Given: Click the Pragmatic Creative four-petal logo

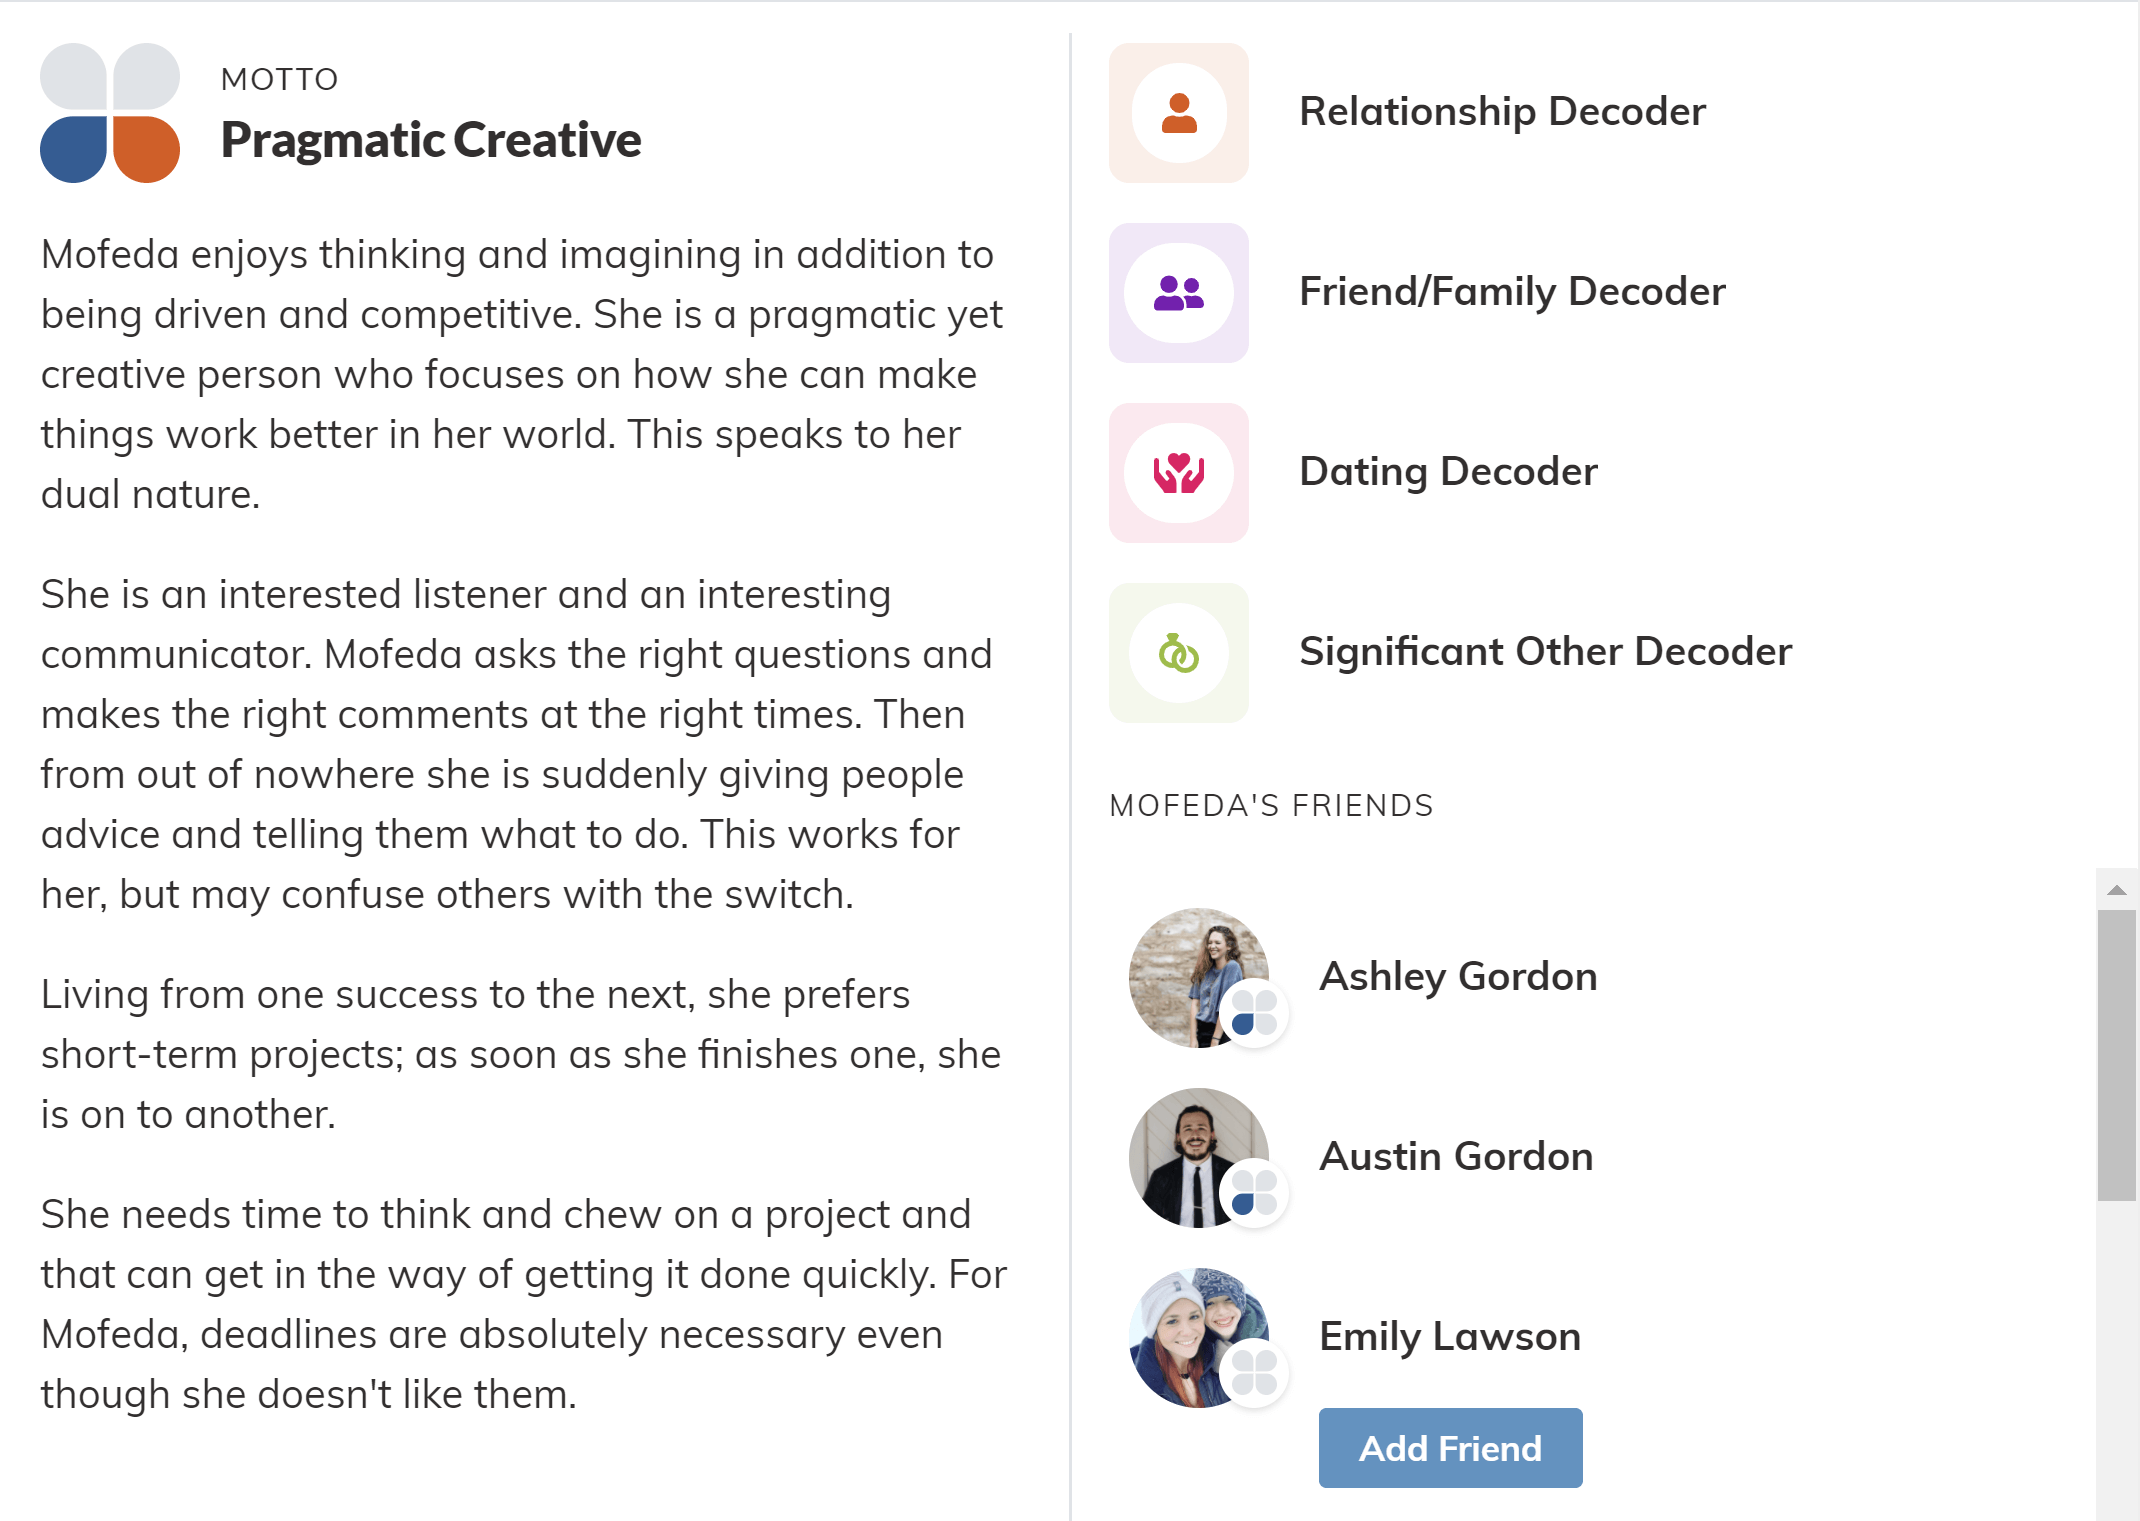Looking at the screenshot, I should pos(110,113).
